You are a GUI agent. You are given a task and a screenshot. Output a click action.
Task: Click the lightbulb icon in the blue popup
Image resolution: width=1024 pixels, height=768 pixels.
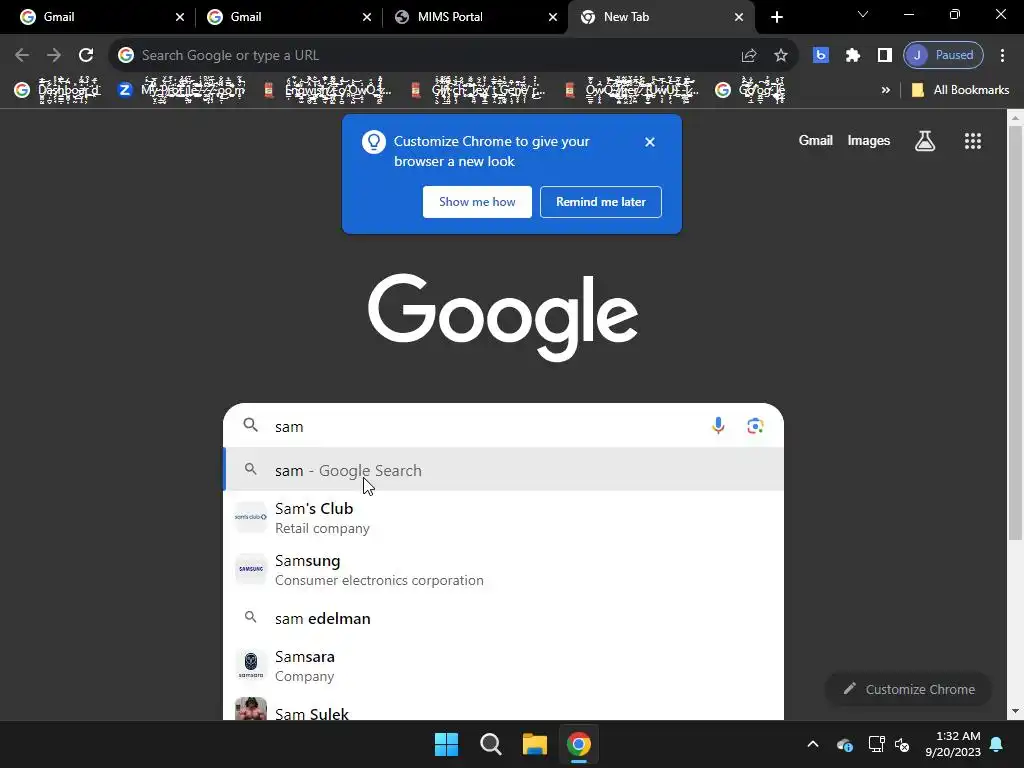pyautogui.click(x=374, y=142)
